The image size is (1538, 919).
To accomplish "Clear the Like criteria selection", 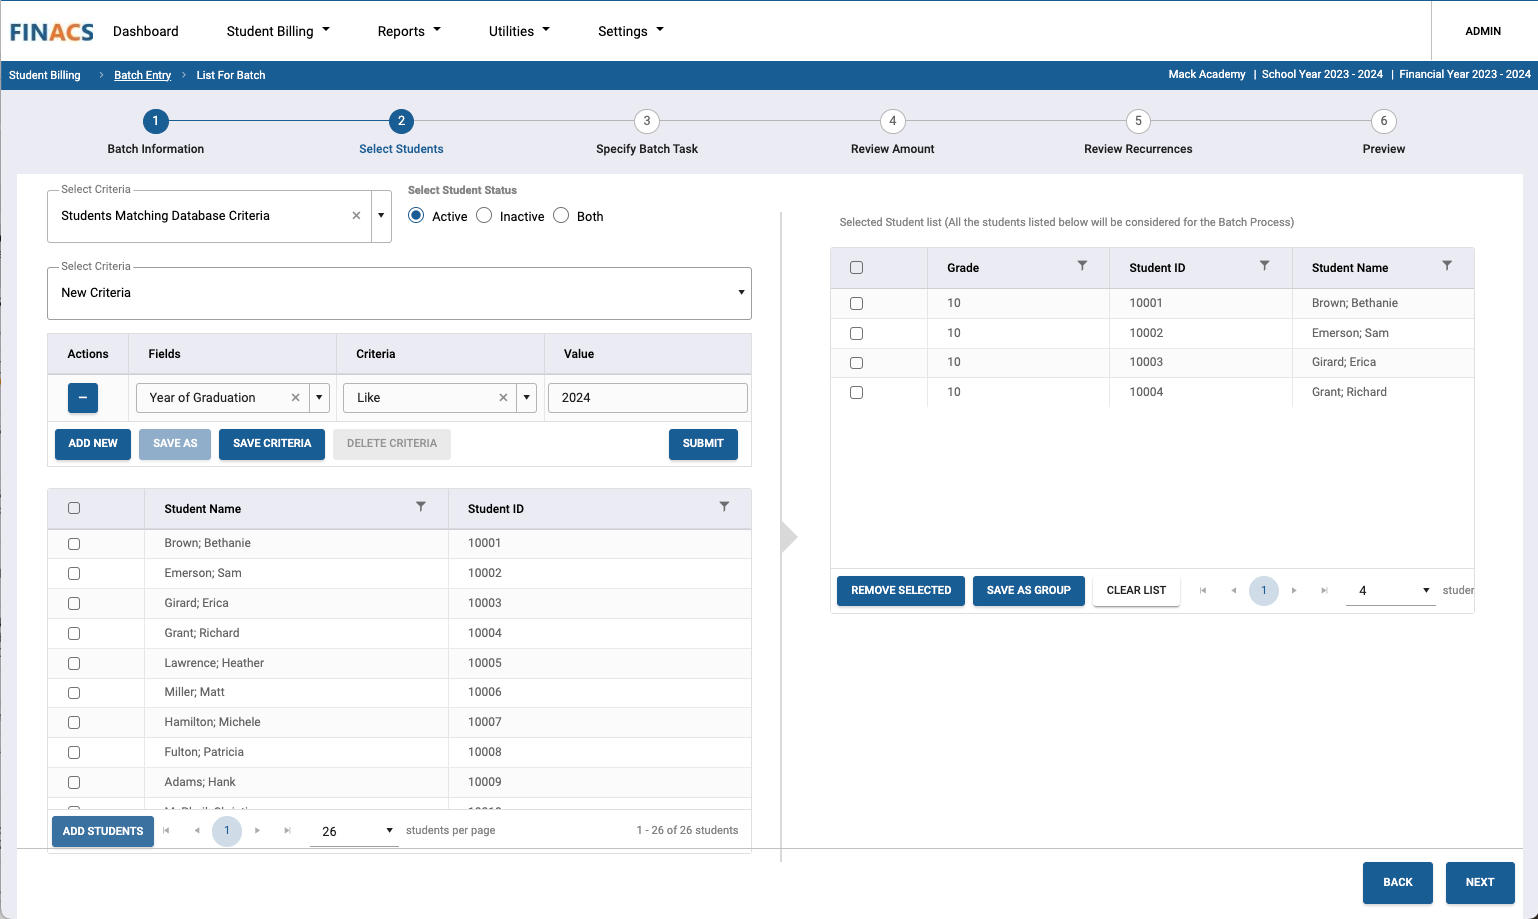I will (x=503, y=398).
